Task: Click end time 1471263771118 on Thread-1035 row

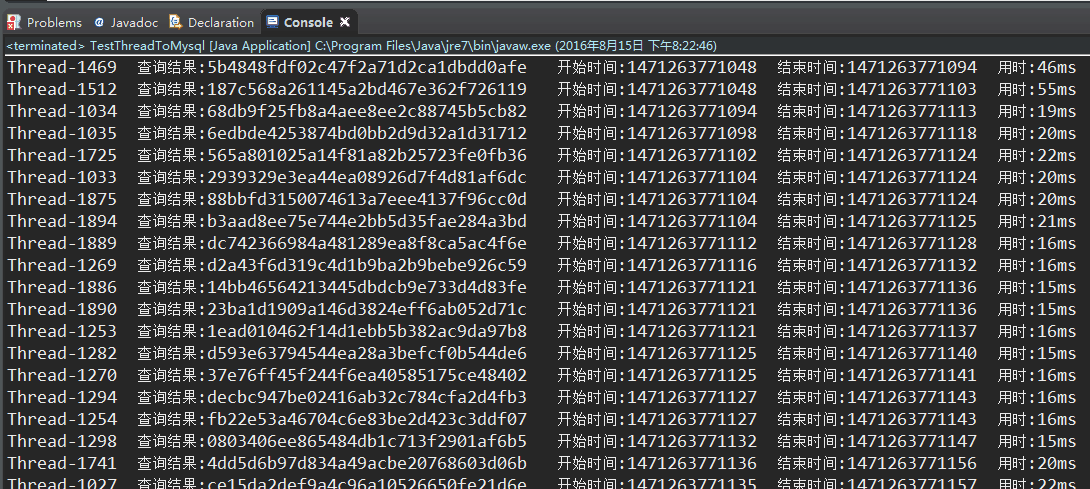Action: pos(912,133)
